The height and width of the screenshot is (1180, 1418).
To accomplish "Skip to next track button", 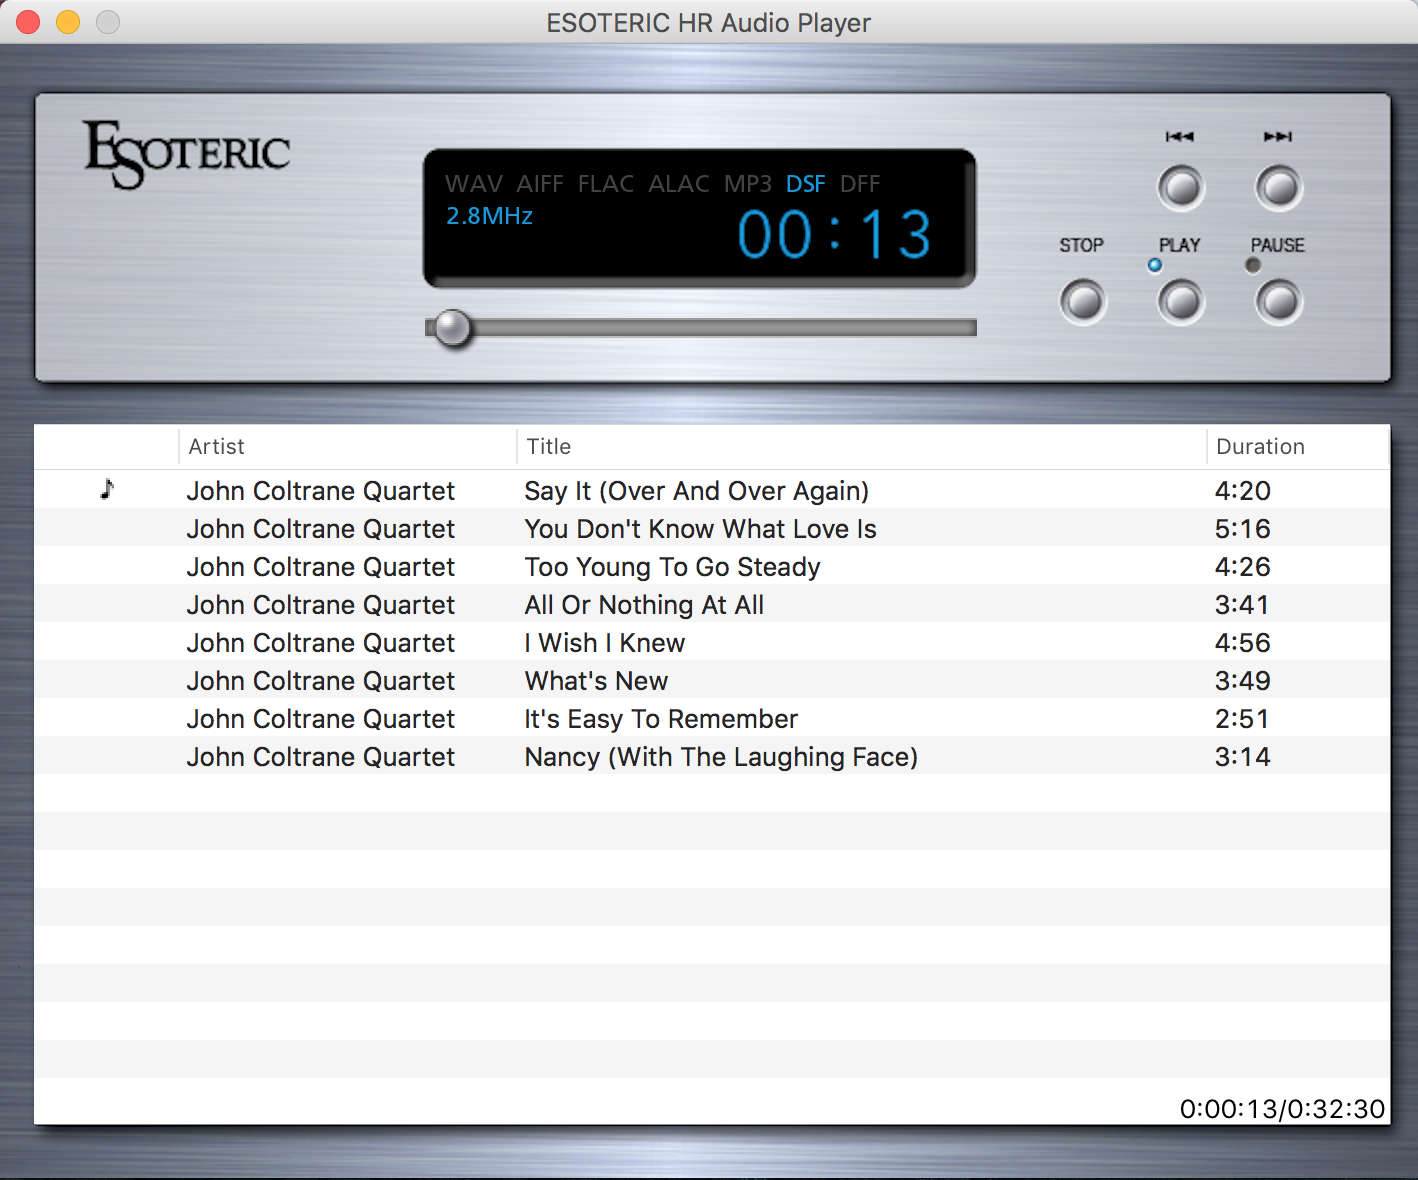I will (1278, 188).
